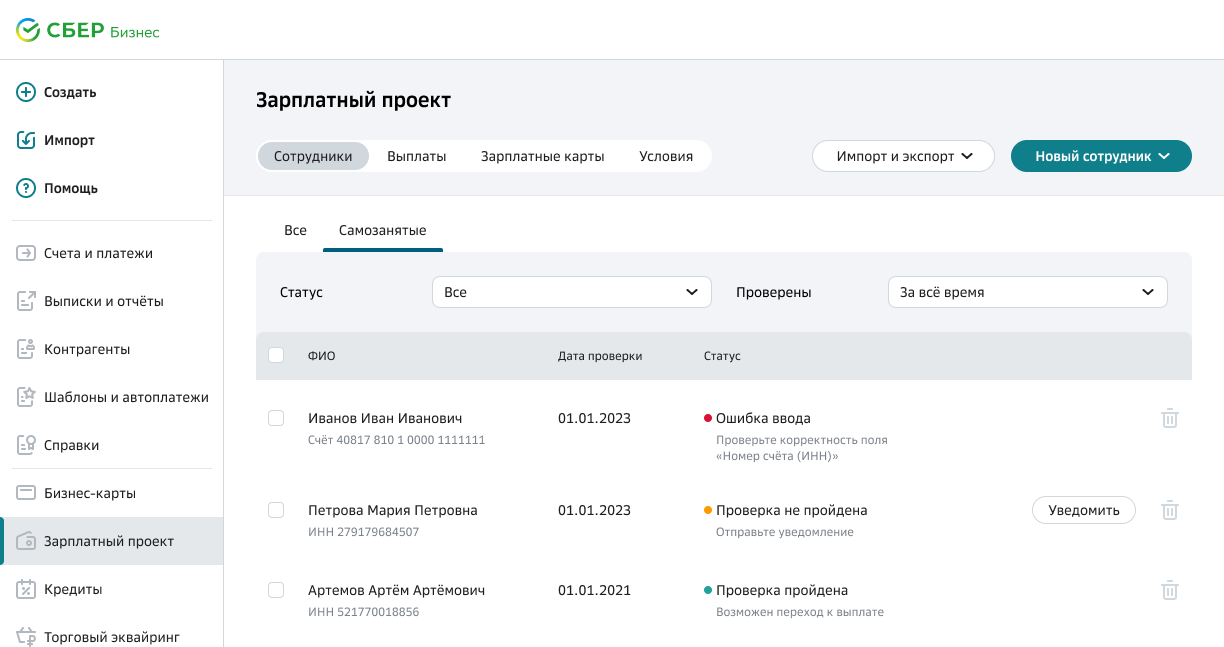Image resolution: width=1224 pixels, height=647 pixels.
Task: Click the Контрагенты sidebar icon
Action: tap(26, 349)
